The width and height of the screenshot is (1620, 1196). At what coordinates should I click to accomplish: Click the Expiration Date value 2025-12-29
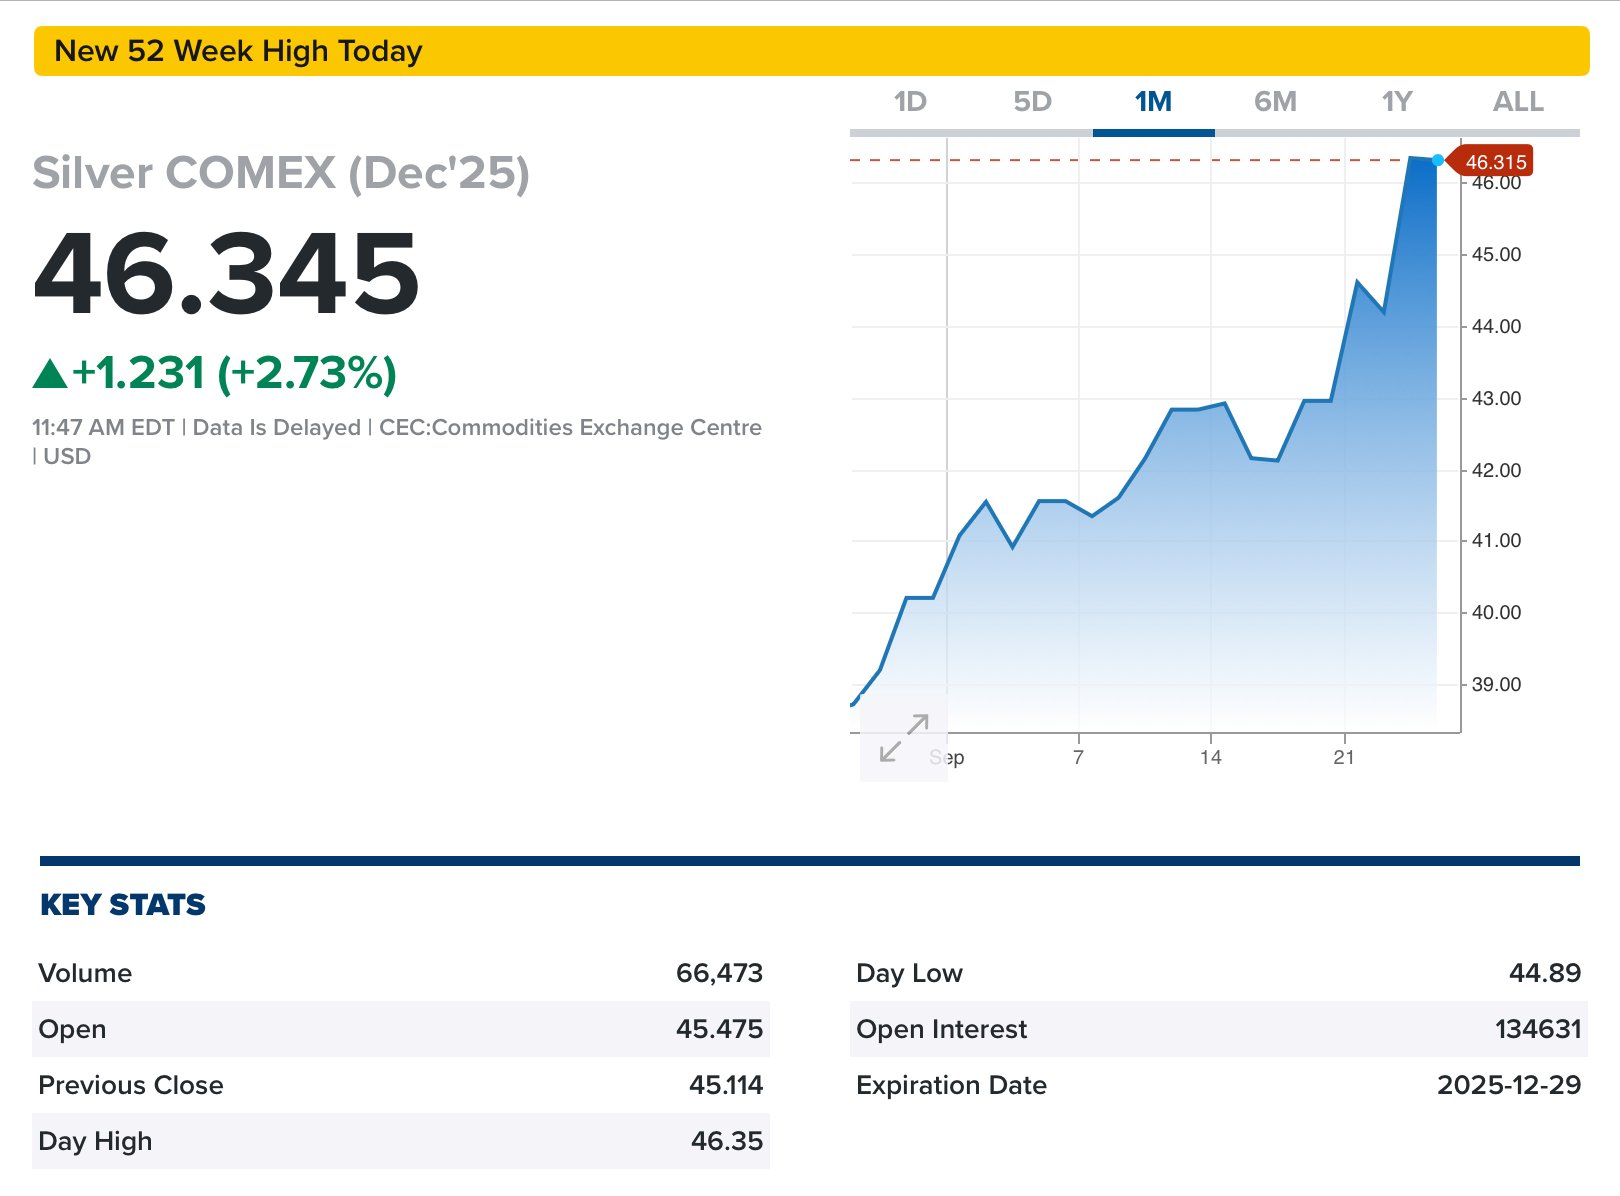tap(1509, 1085)
